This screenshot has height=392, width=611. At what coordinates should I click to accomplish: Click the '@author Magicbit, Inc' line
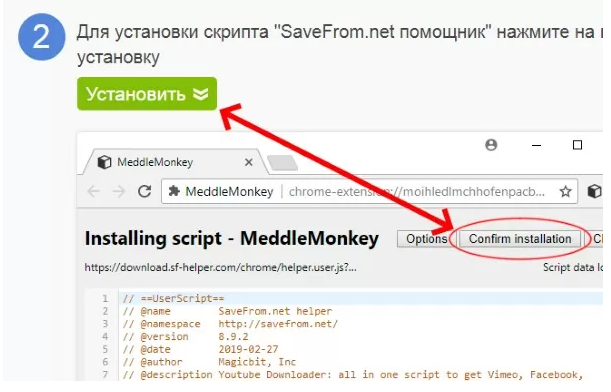pos(209,362)
